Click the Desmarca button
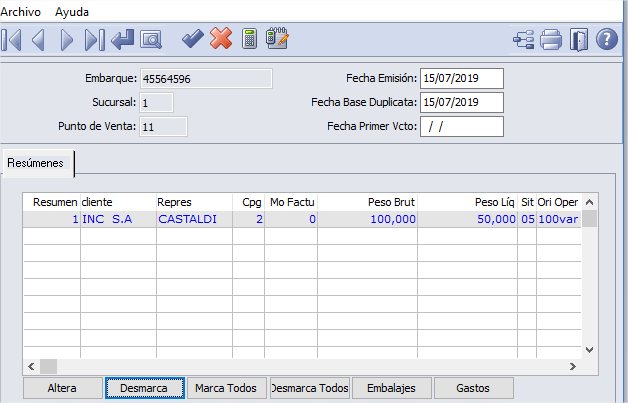 coord(145,388)
